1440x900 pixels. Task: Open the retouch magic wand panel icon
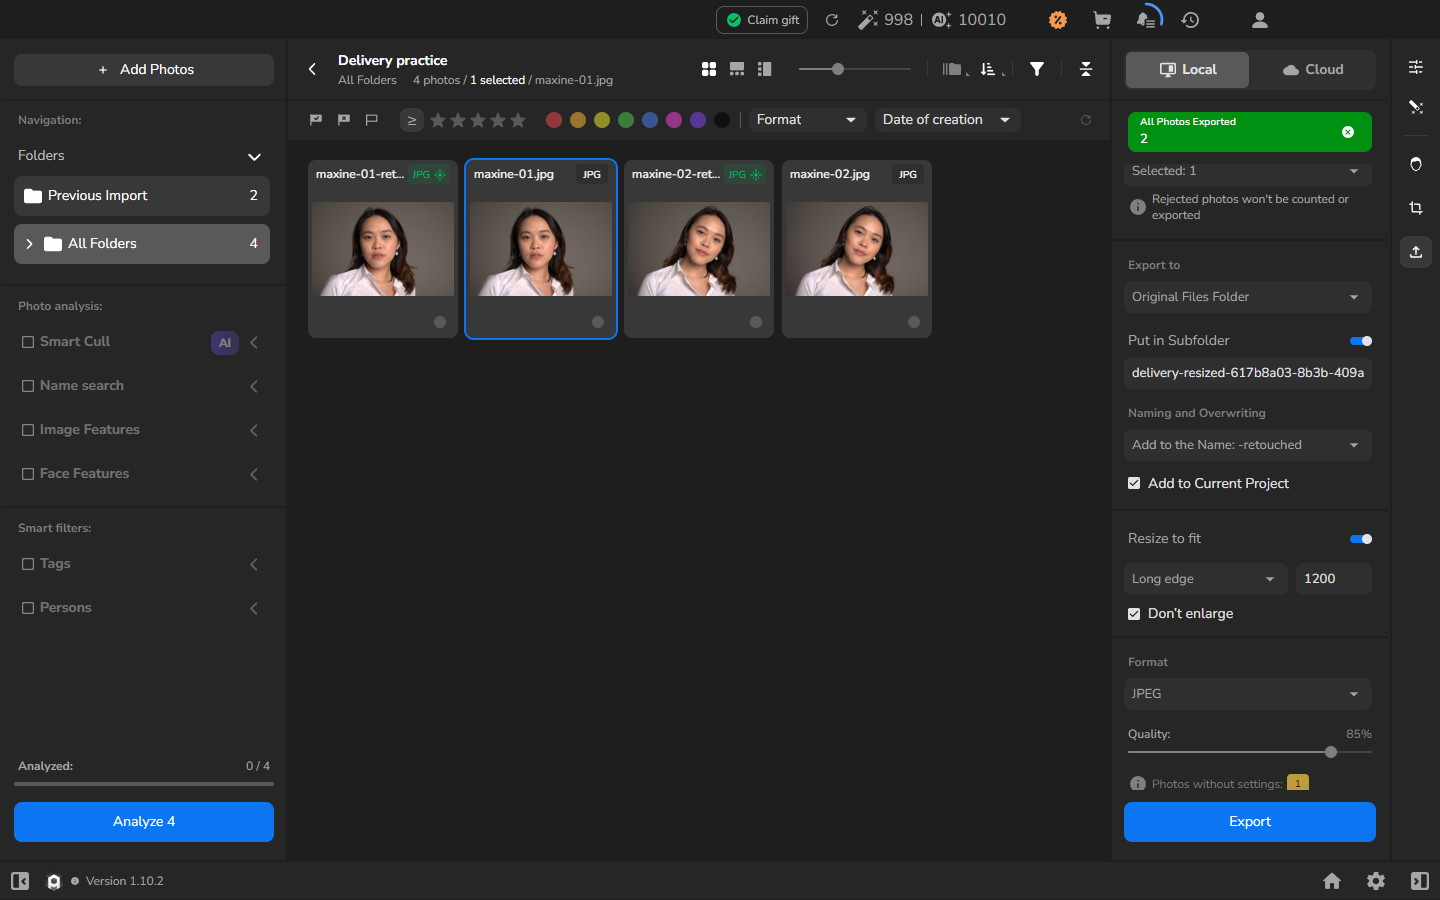click(1416, 107)
